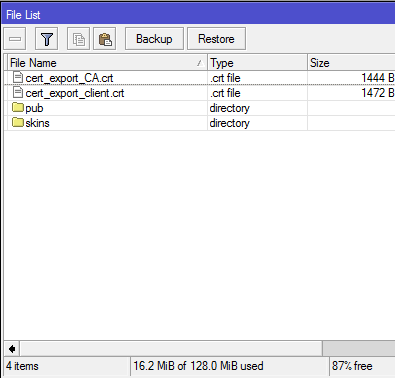Click the folder icon of skins

tap(18, 122)
